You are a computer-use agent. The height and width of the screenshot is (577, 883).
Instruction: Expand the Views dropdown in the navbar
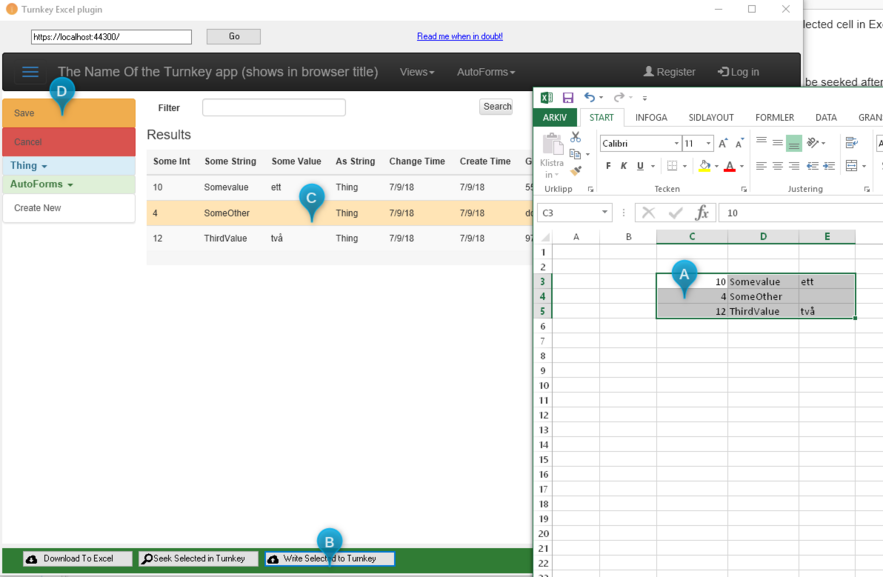pos(417,72)
